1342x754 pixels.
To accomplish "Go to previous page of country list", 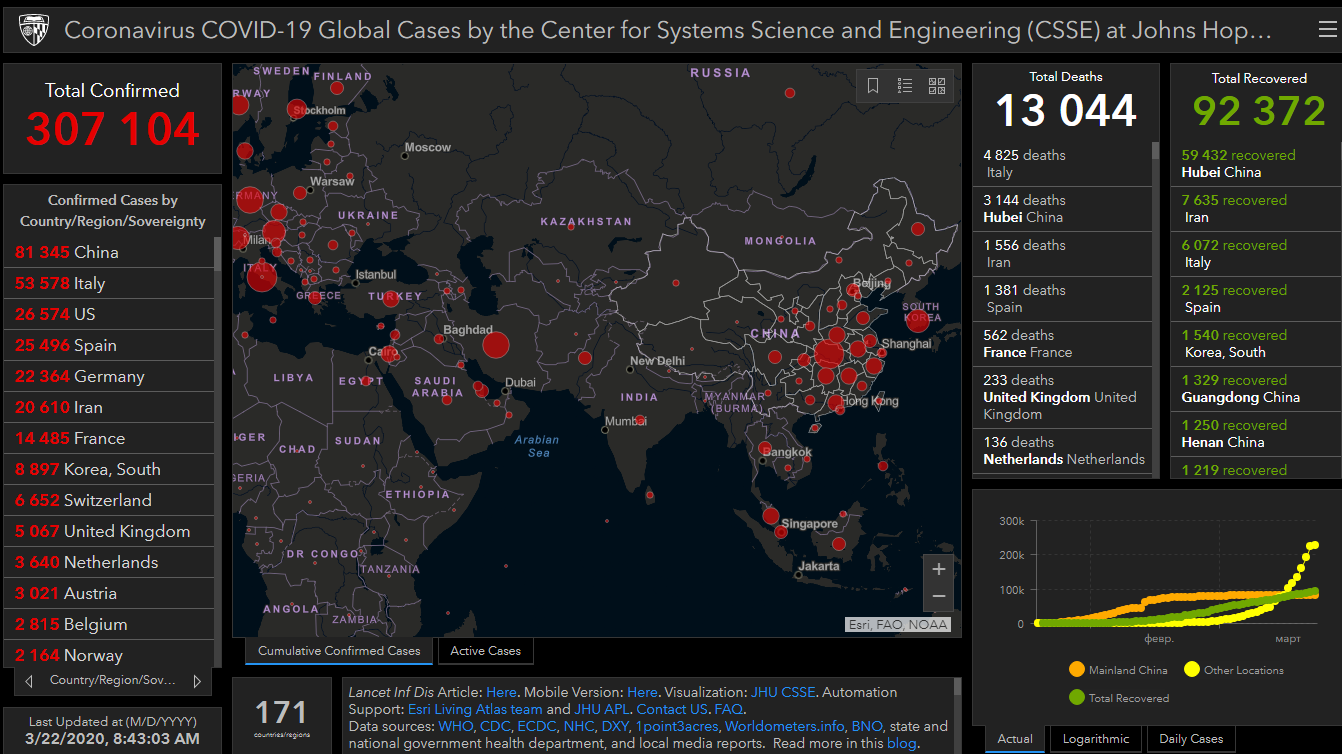I will click(29, 681).
